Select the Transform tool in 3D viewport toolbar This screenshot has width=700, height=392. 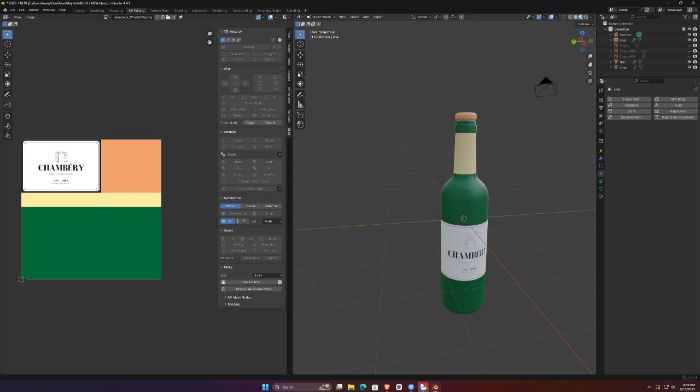300,84
